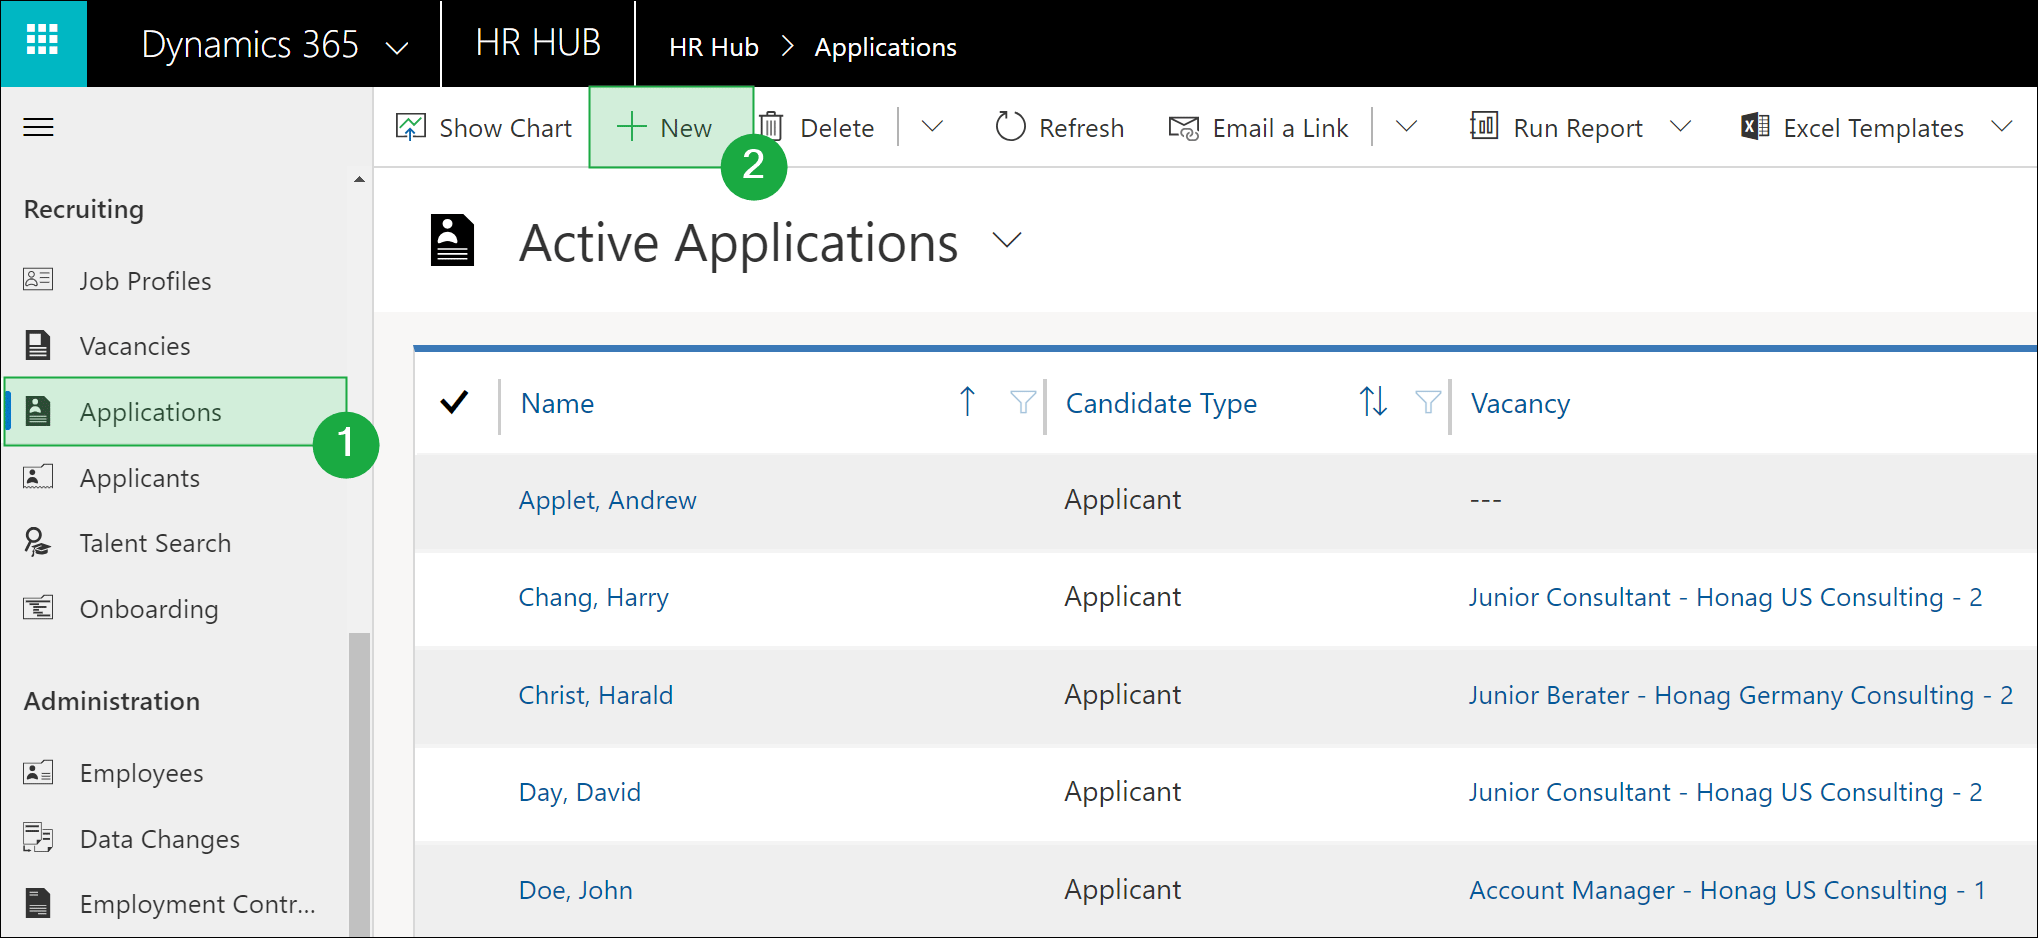This screenshot has height=938, width=2038.
Task: Open the Name column filter funnel
Action: pyautogui.click(x=1022, y=402)
